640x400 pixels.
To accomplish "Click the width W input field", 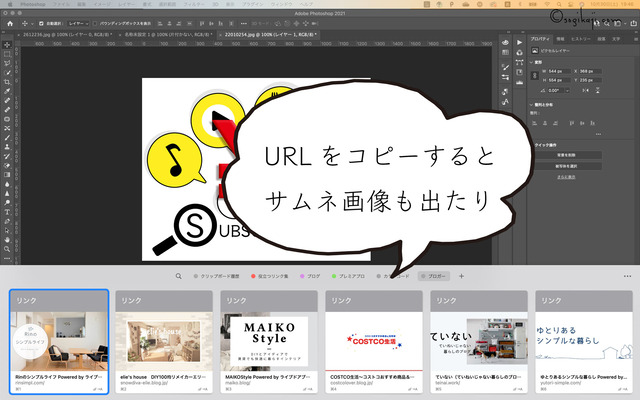I will point(559,71).
